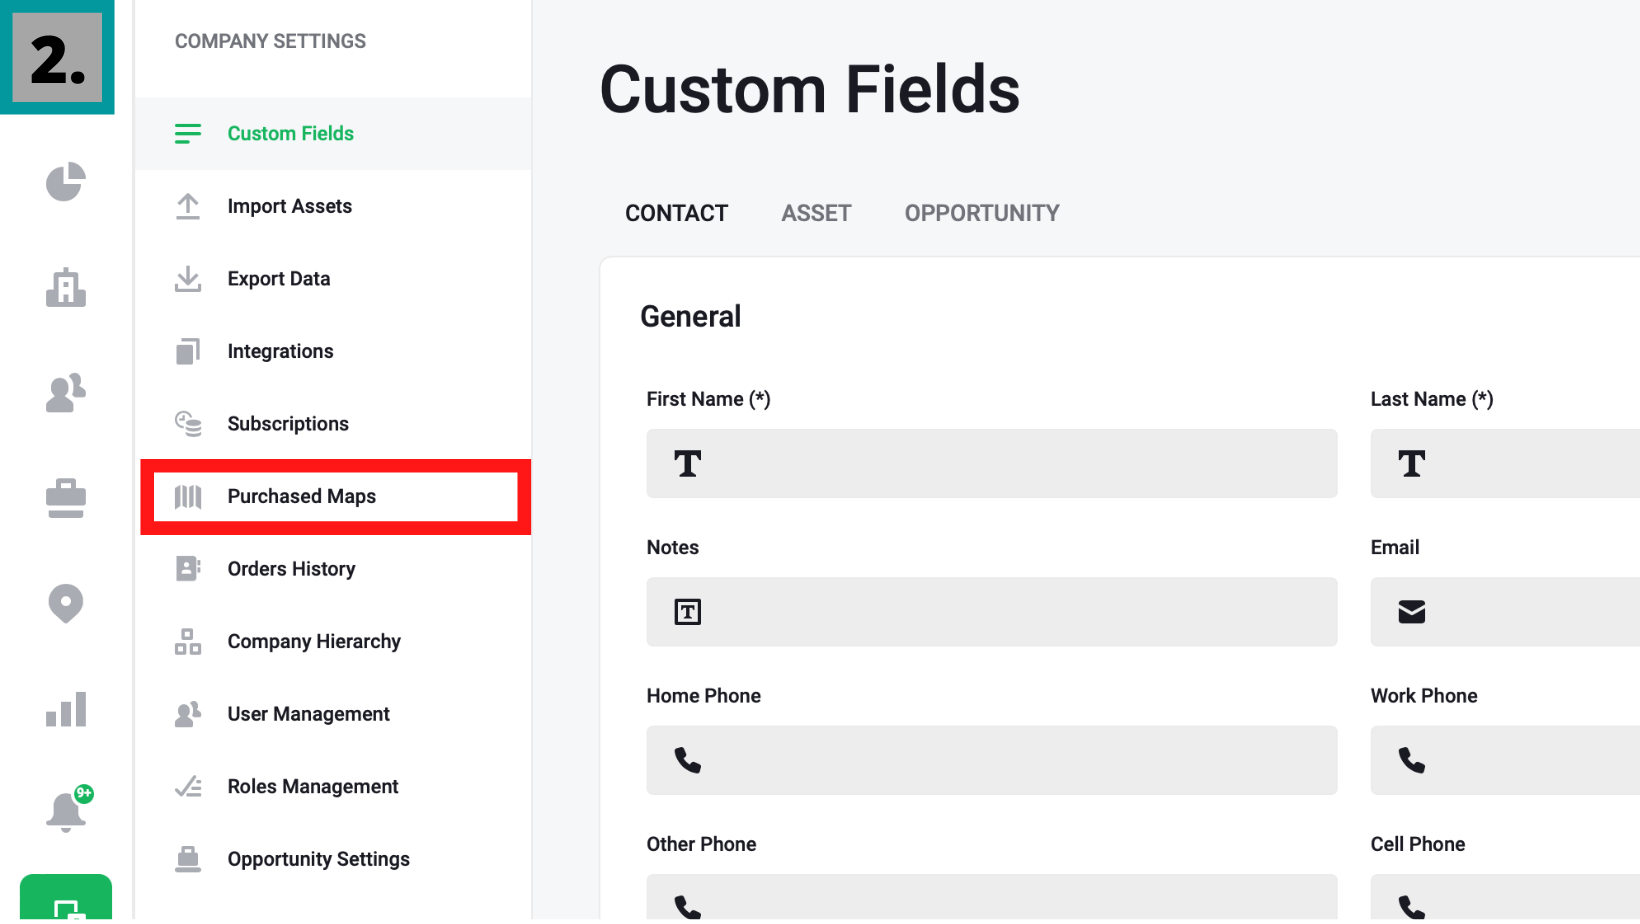1640x924 pixels.
Task: Click the briefcase opportunities sidebar icon
Action: click(x=66, y=498)
